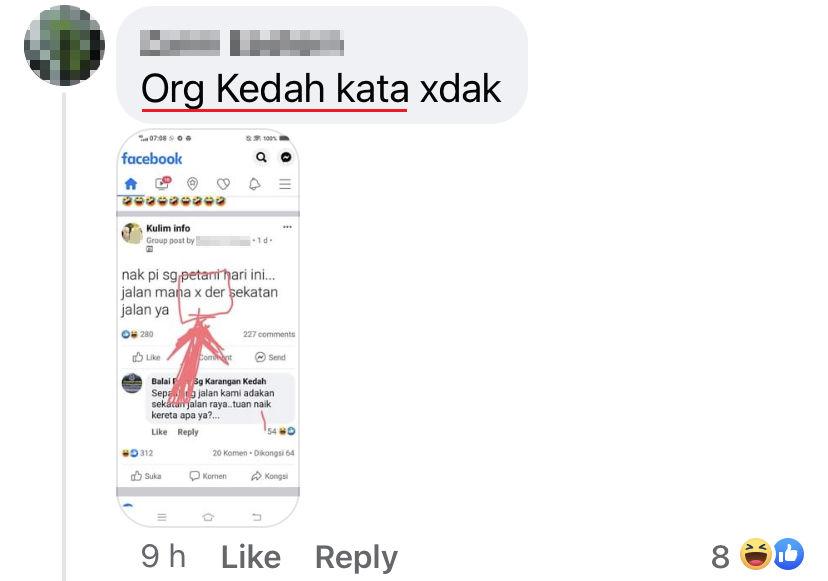Open the Watch video tab with badge
828x581 pixels.
pos(162,183)
